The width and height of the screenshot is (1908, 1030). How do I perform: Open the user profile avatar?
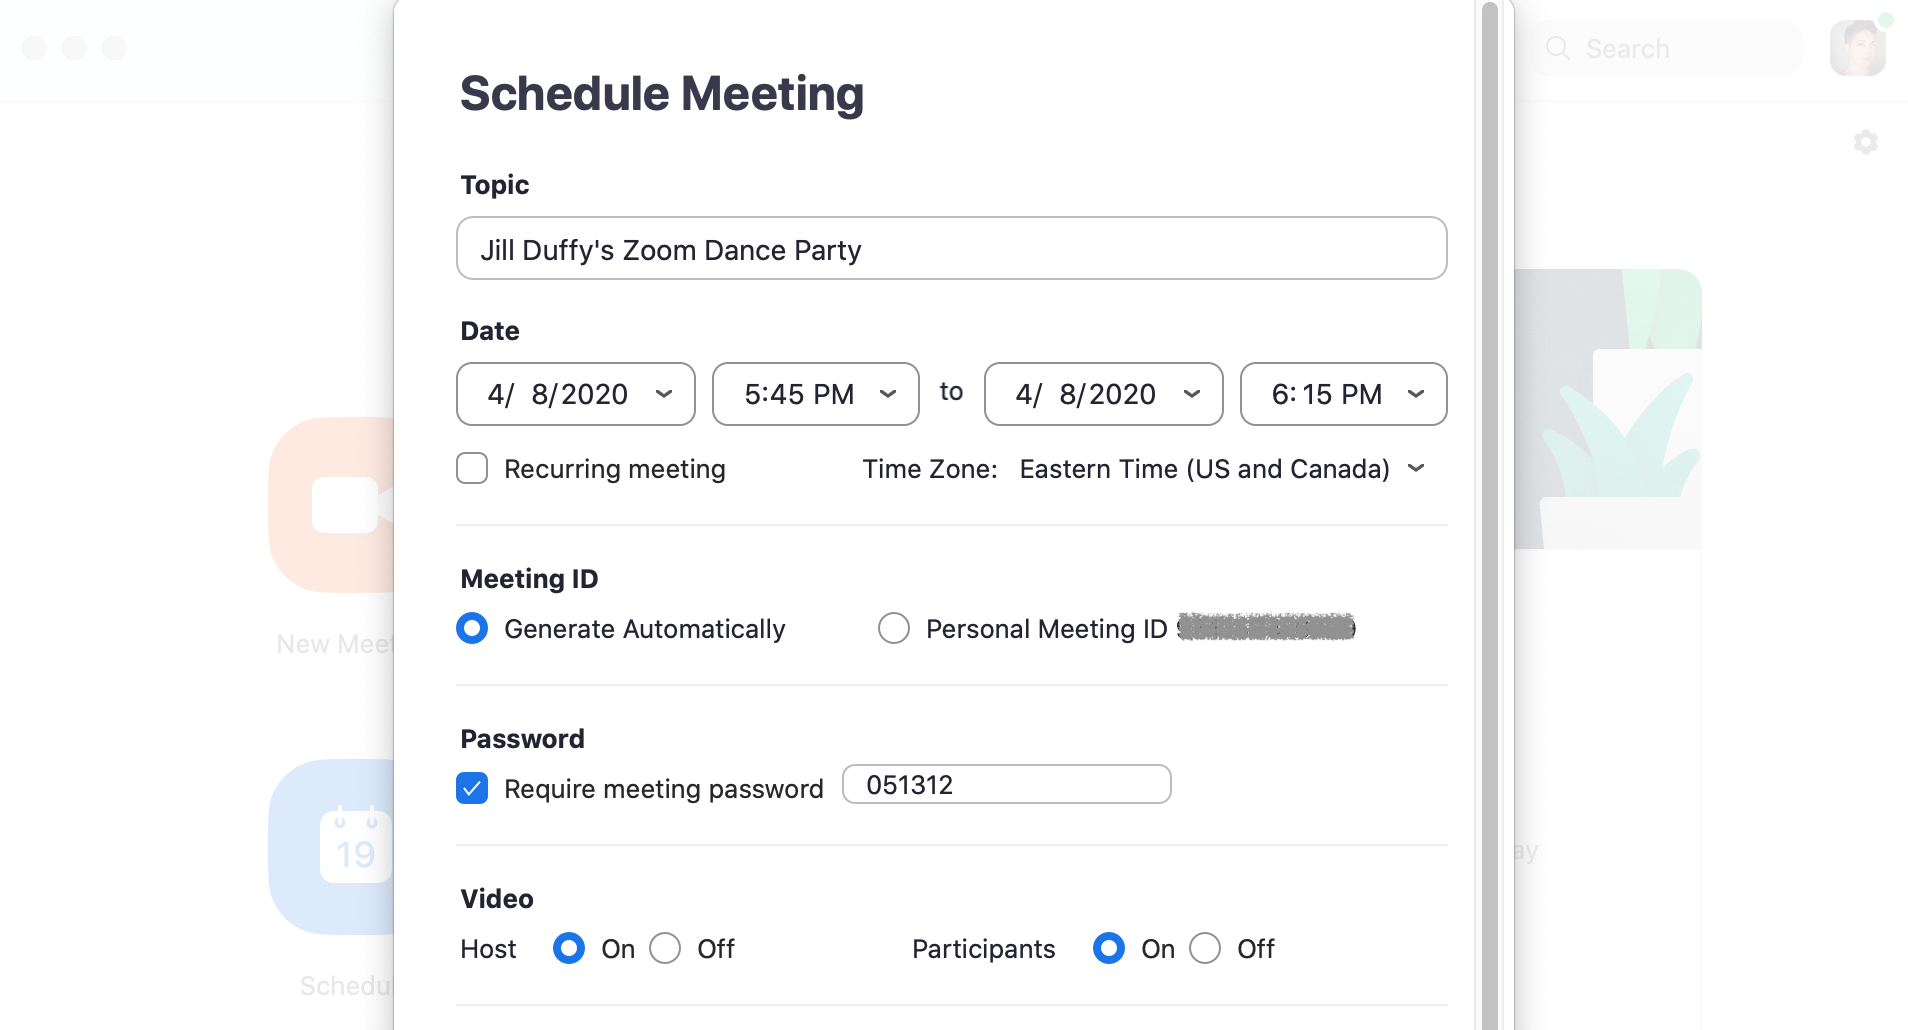coord(1858,48)
